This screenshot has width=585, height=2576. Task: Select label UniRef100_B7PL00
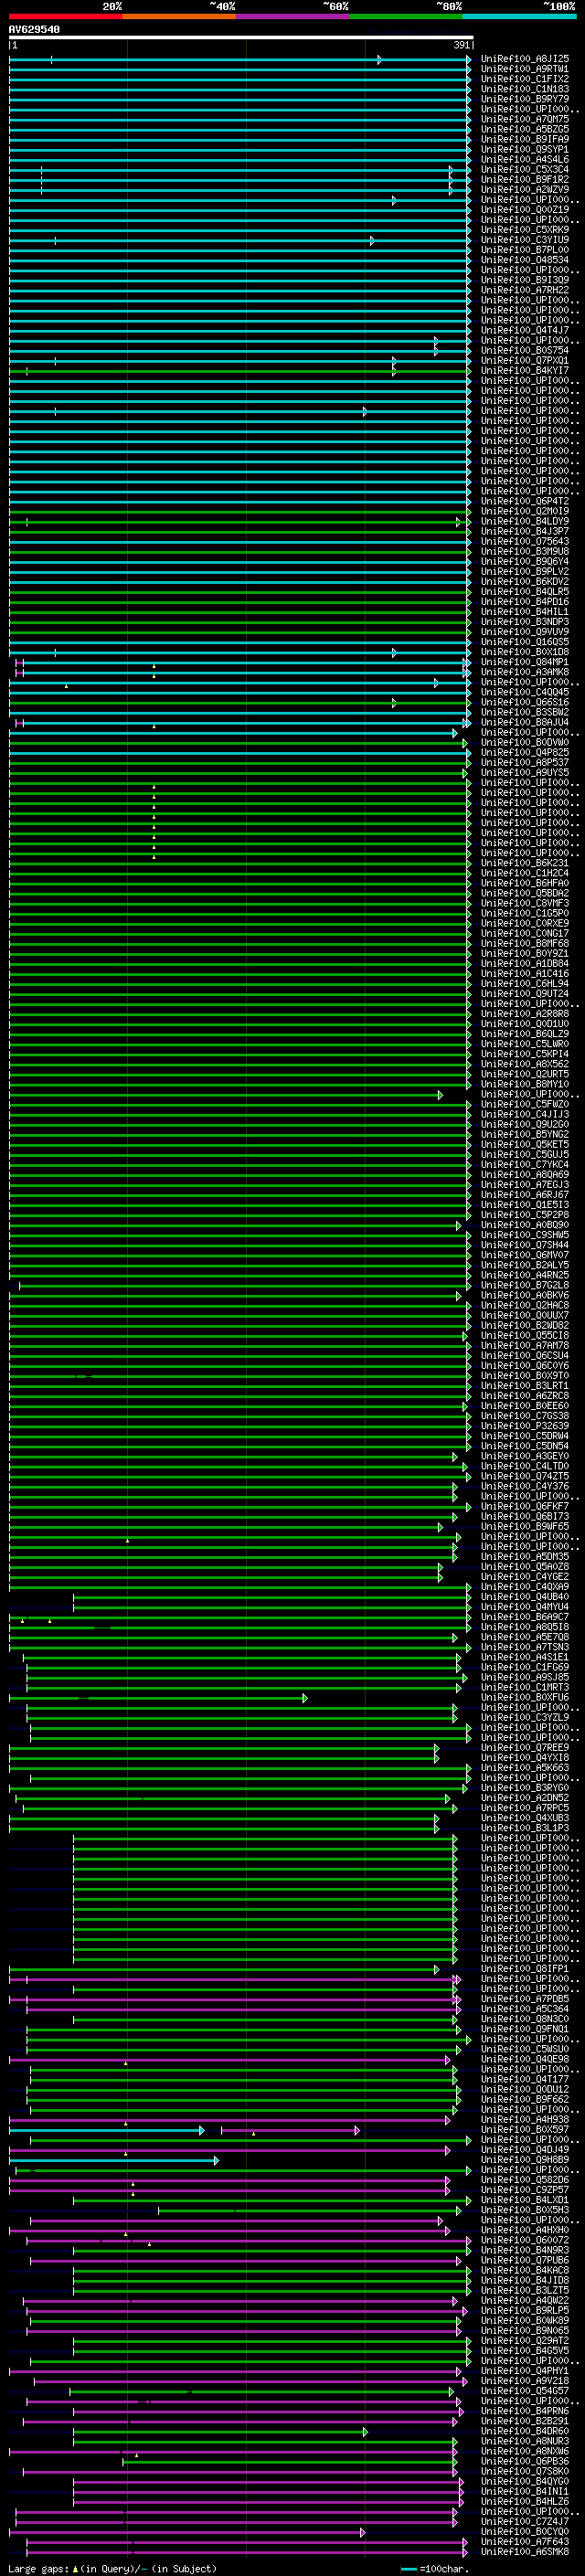[525, 250]
